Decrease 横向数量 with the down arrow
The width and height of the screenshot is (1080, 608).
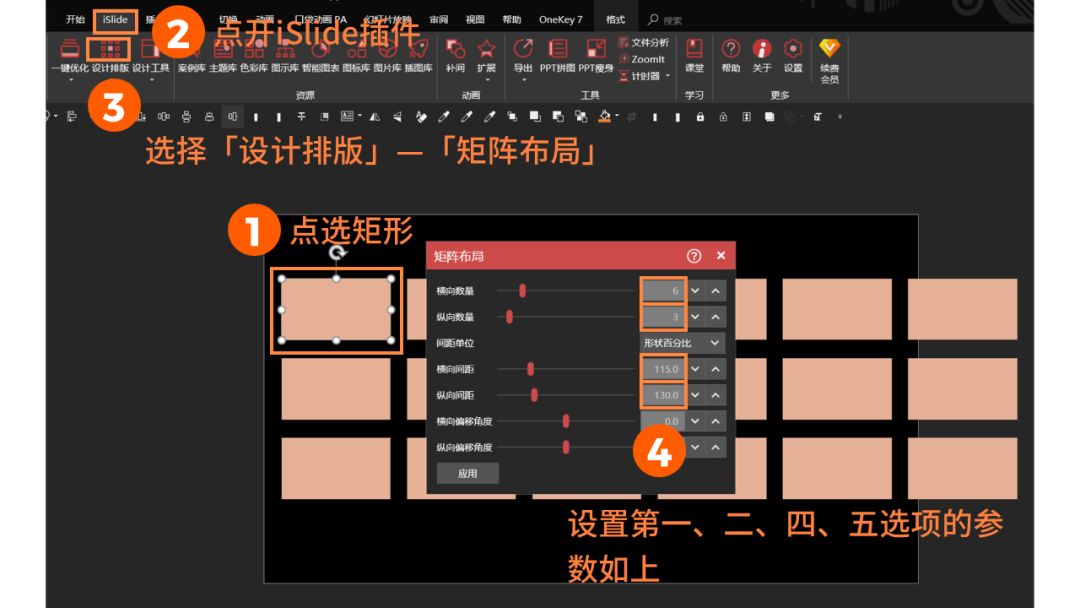[696, 291]
